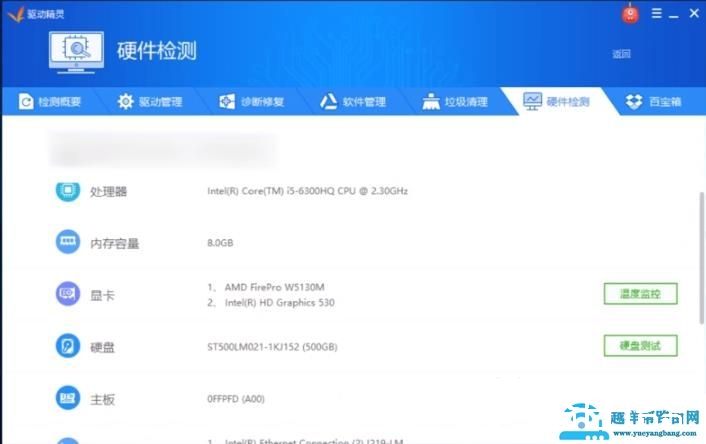Screen dimensions: 706x444
Task: Click the 显卡 label
Action: pos(102,295)
